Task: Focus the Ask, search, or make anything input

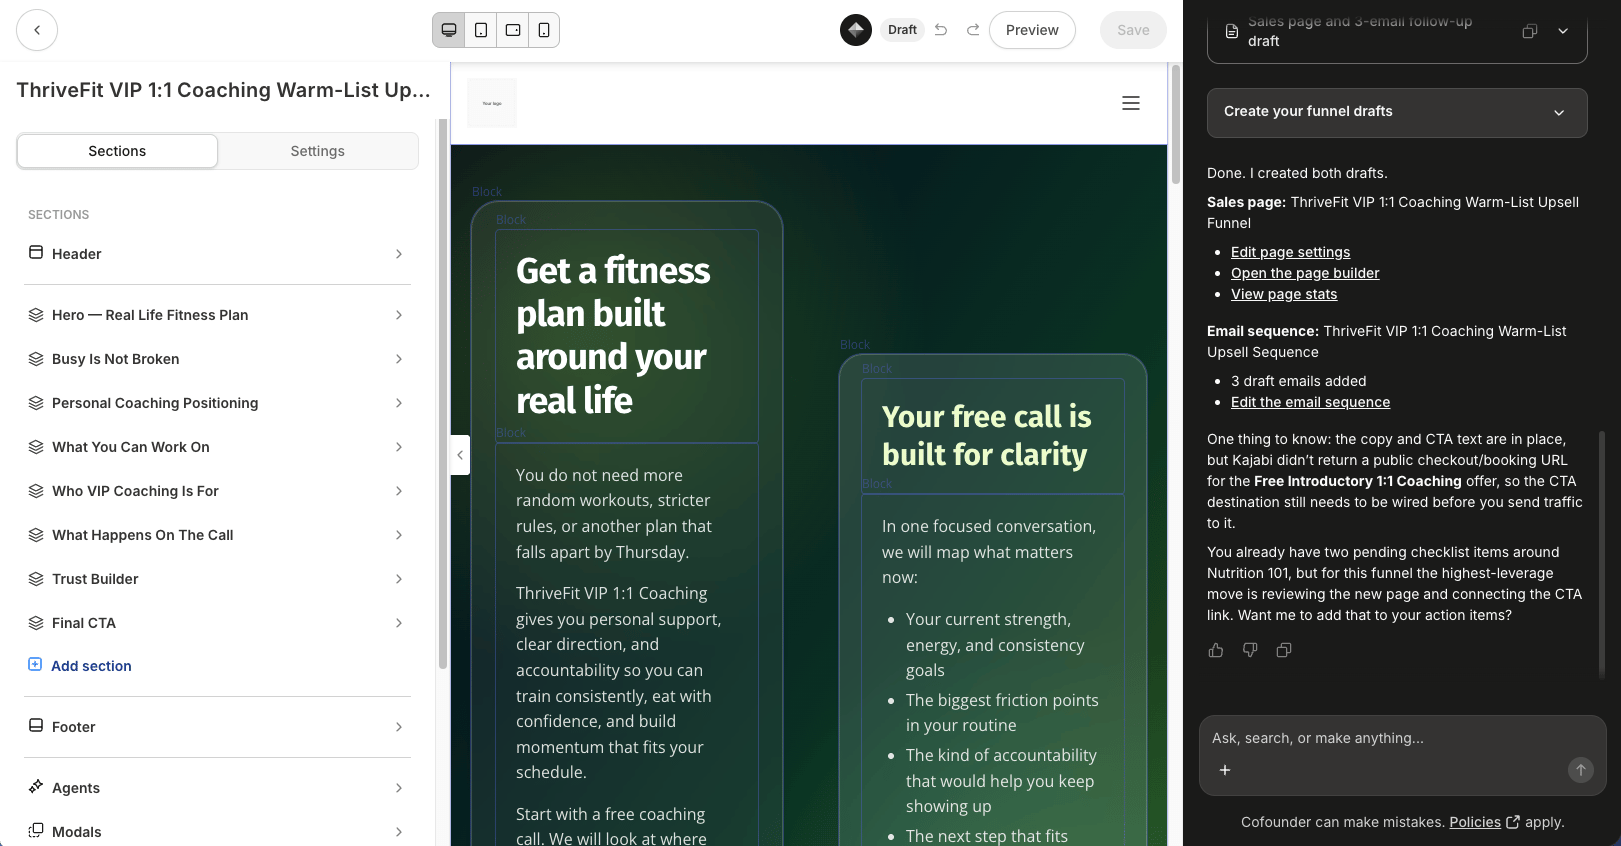Action: pyautogui.click(x=1402, y=738)
